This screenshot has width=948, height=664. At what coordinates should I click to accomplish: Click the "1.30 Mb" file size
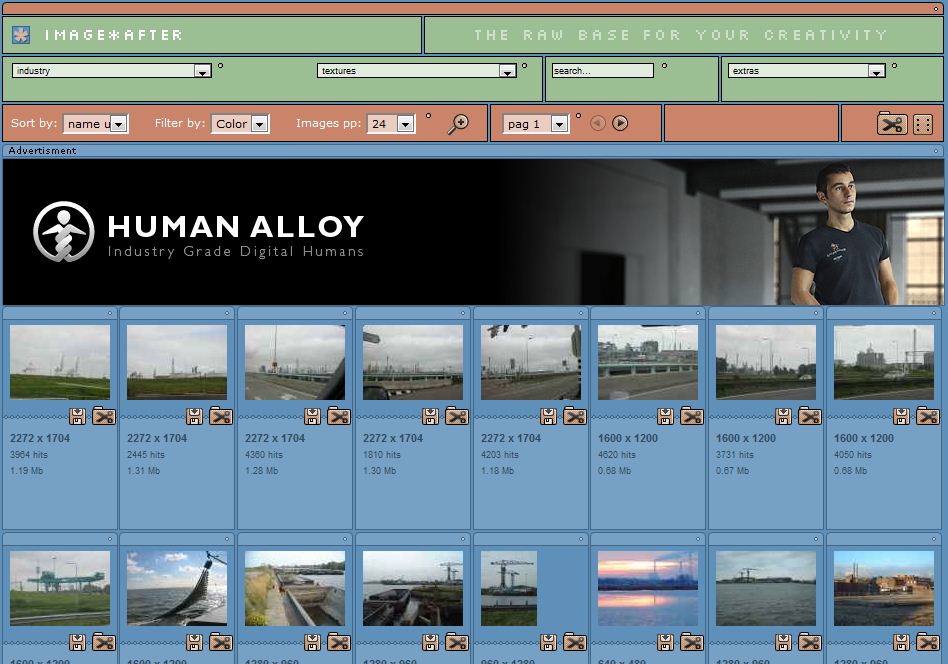click(379, 470)
